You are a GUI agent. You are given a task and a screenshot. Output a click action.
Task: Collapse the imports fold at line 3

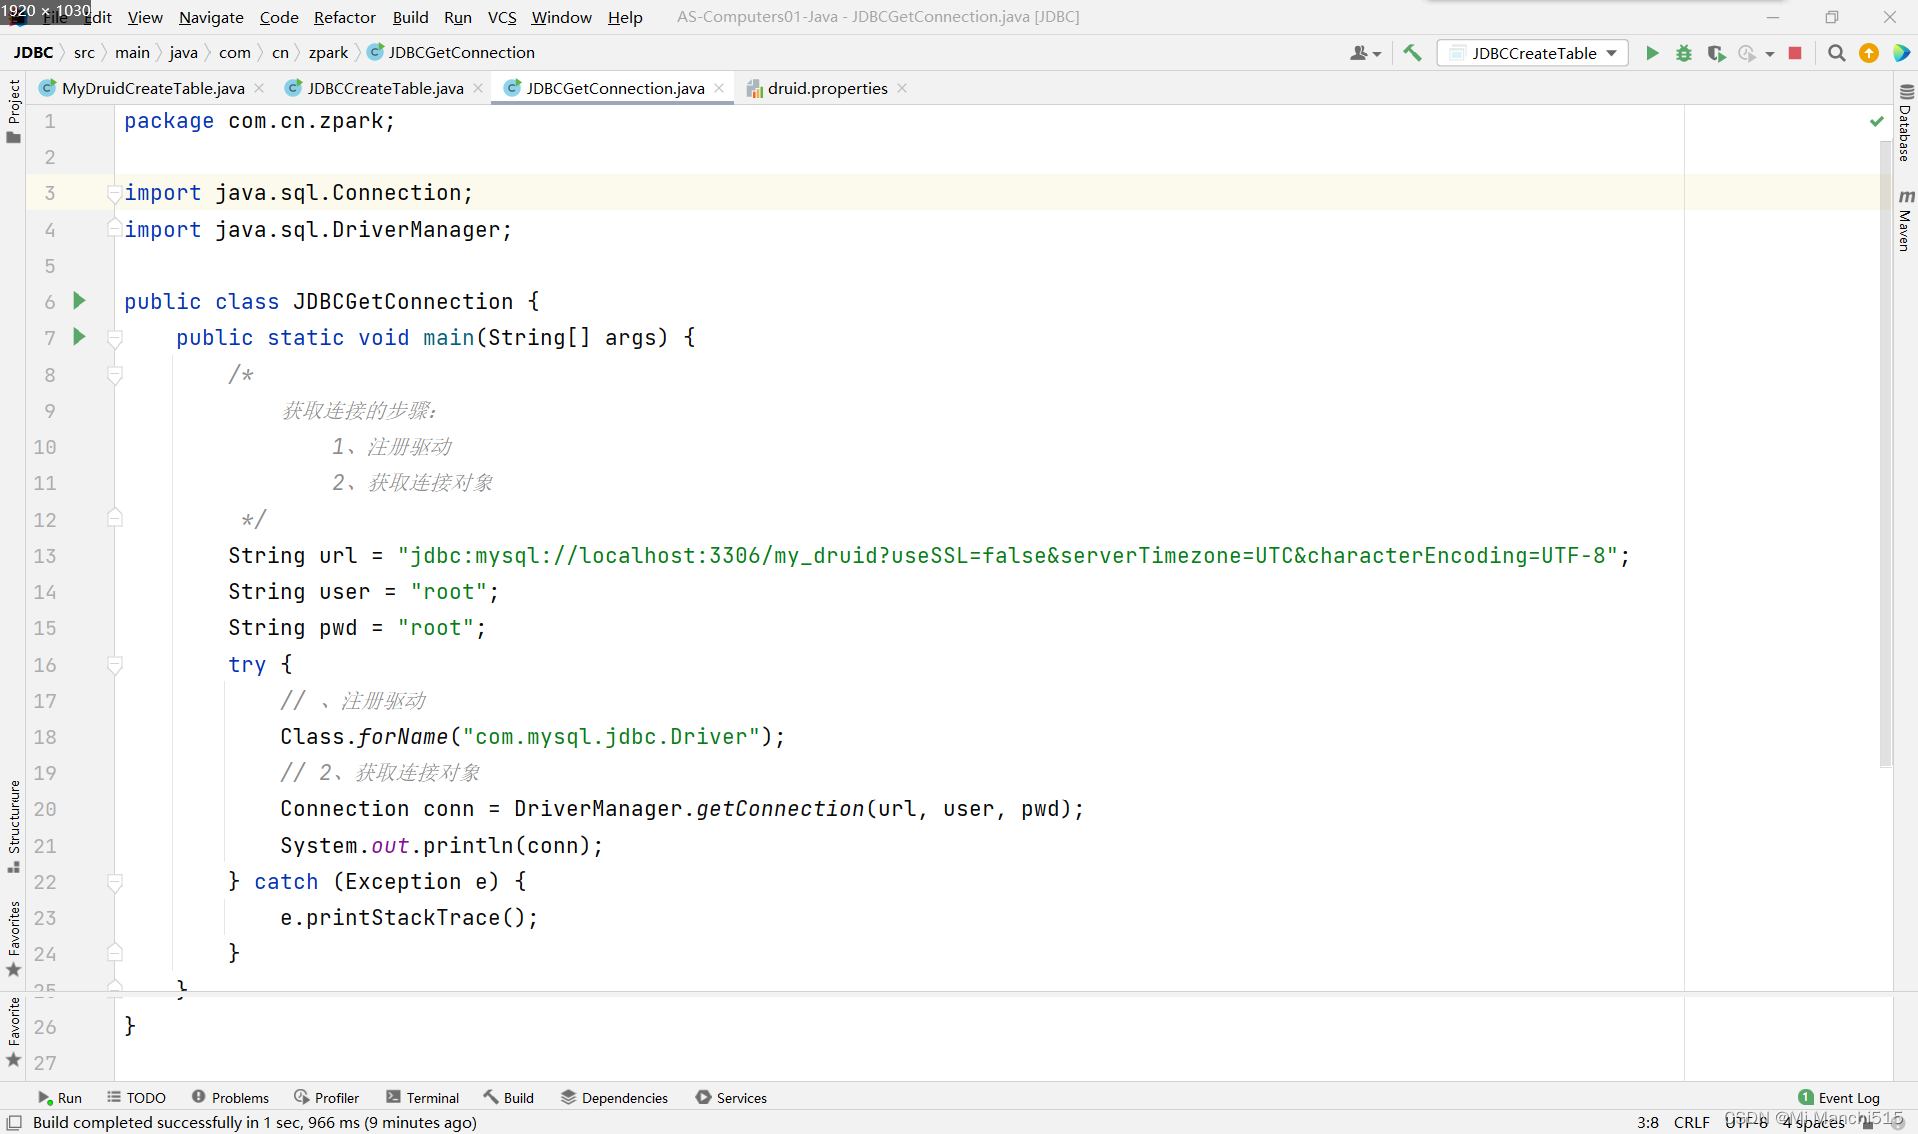115,193
